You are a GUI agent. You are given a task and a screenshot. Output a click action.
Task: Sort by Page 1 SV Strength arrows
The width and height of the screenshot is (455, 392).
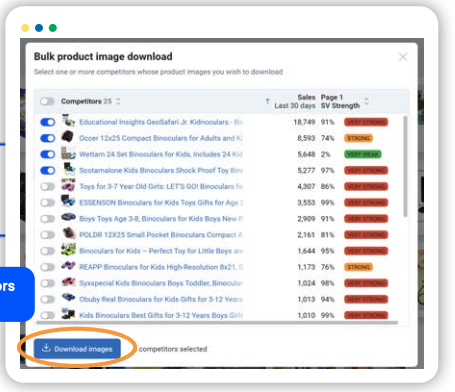point(366,101)
